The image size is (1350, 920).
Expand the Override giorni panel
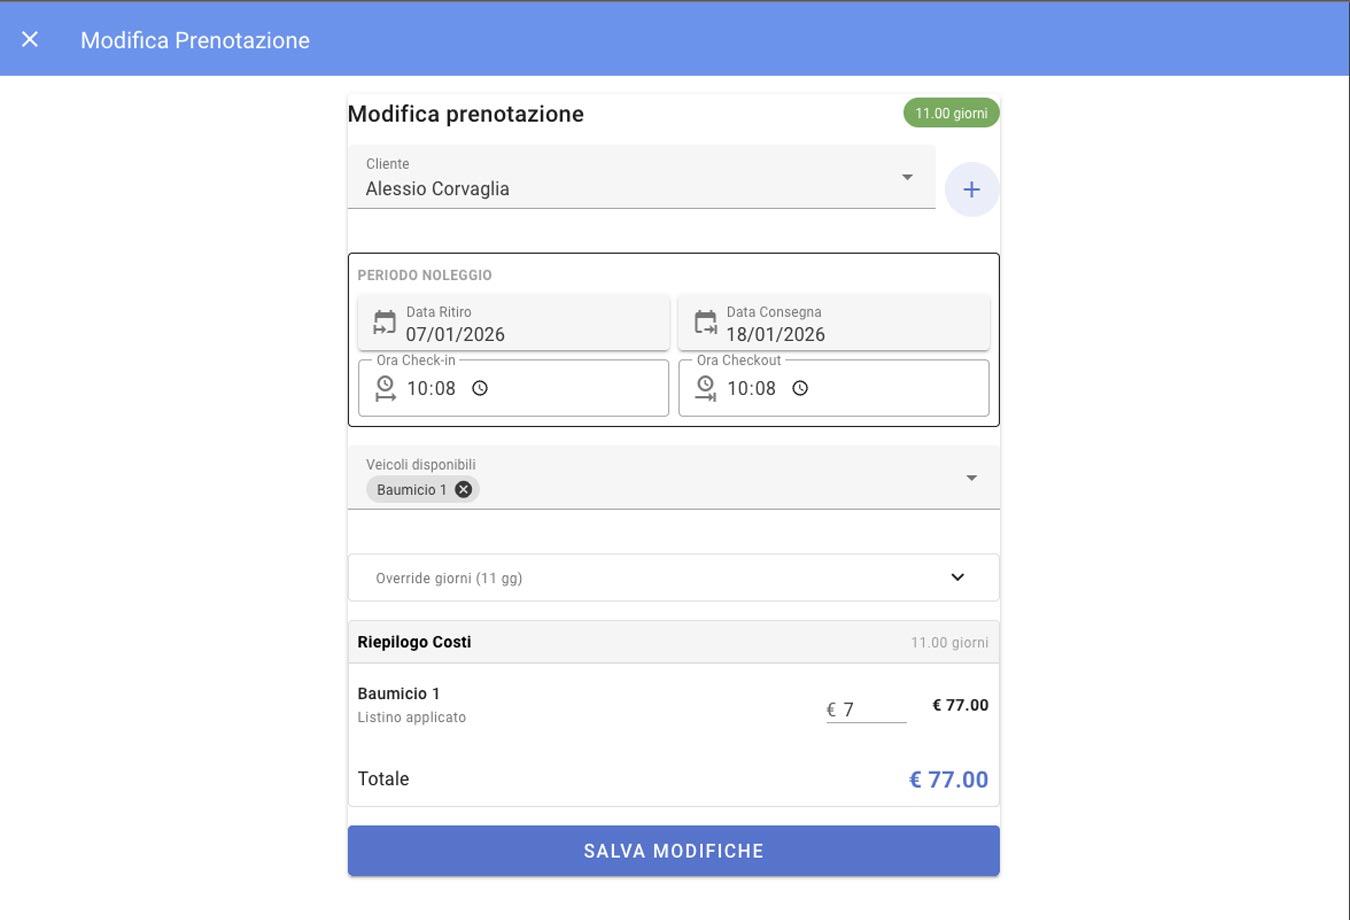(x=673, y=577)
